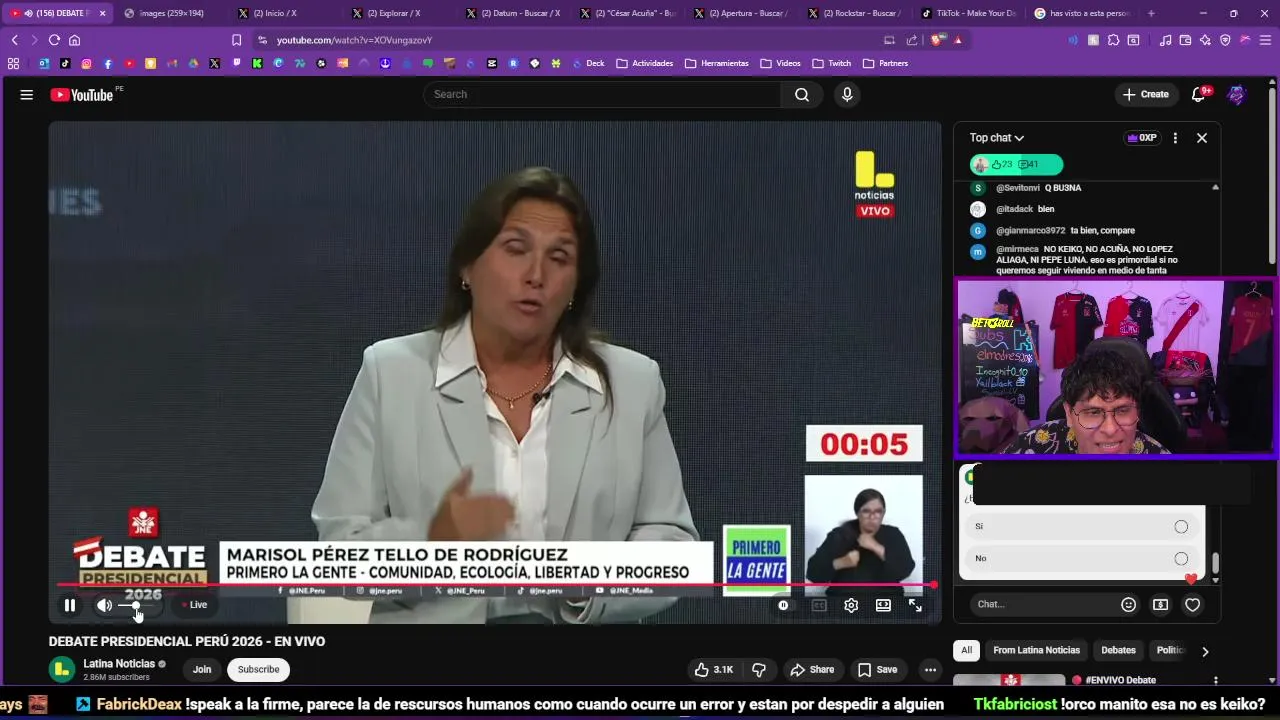
Task: Jump to Live in the player
Action: 195,605
